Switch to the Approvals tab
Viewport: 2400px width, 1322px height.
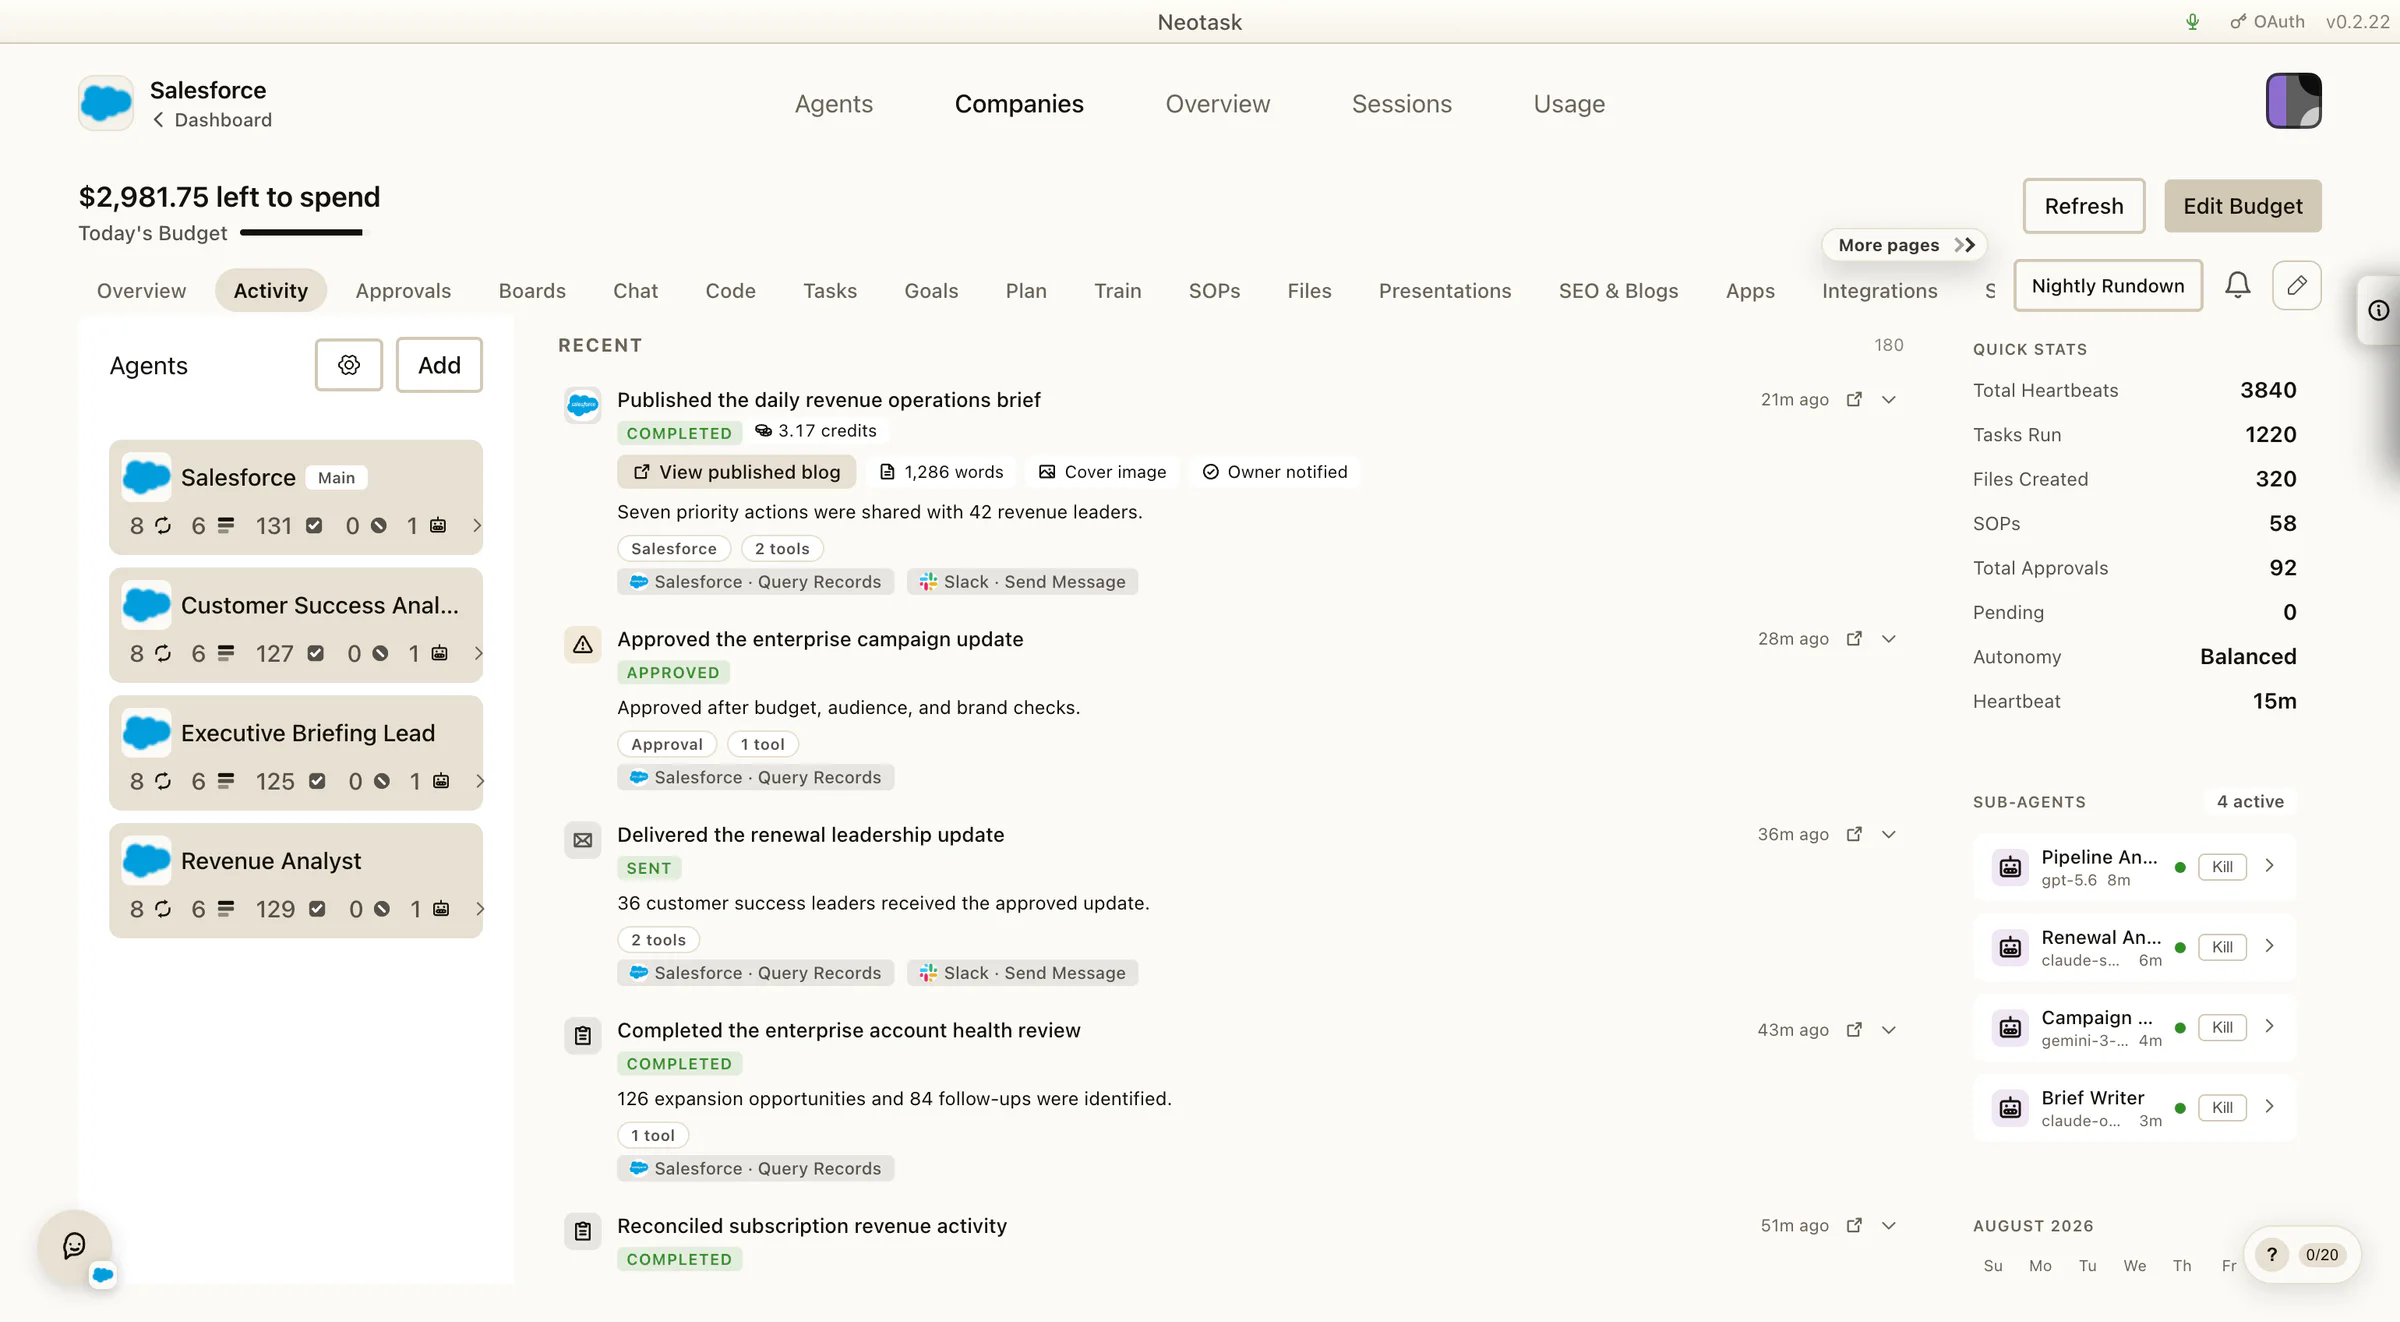point(403,291)
